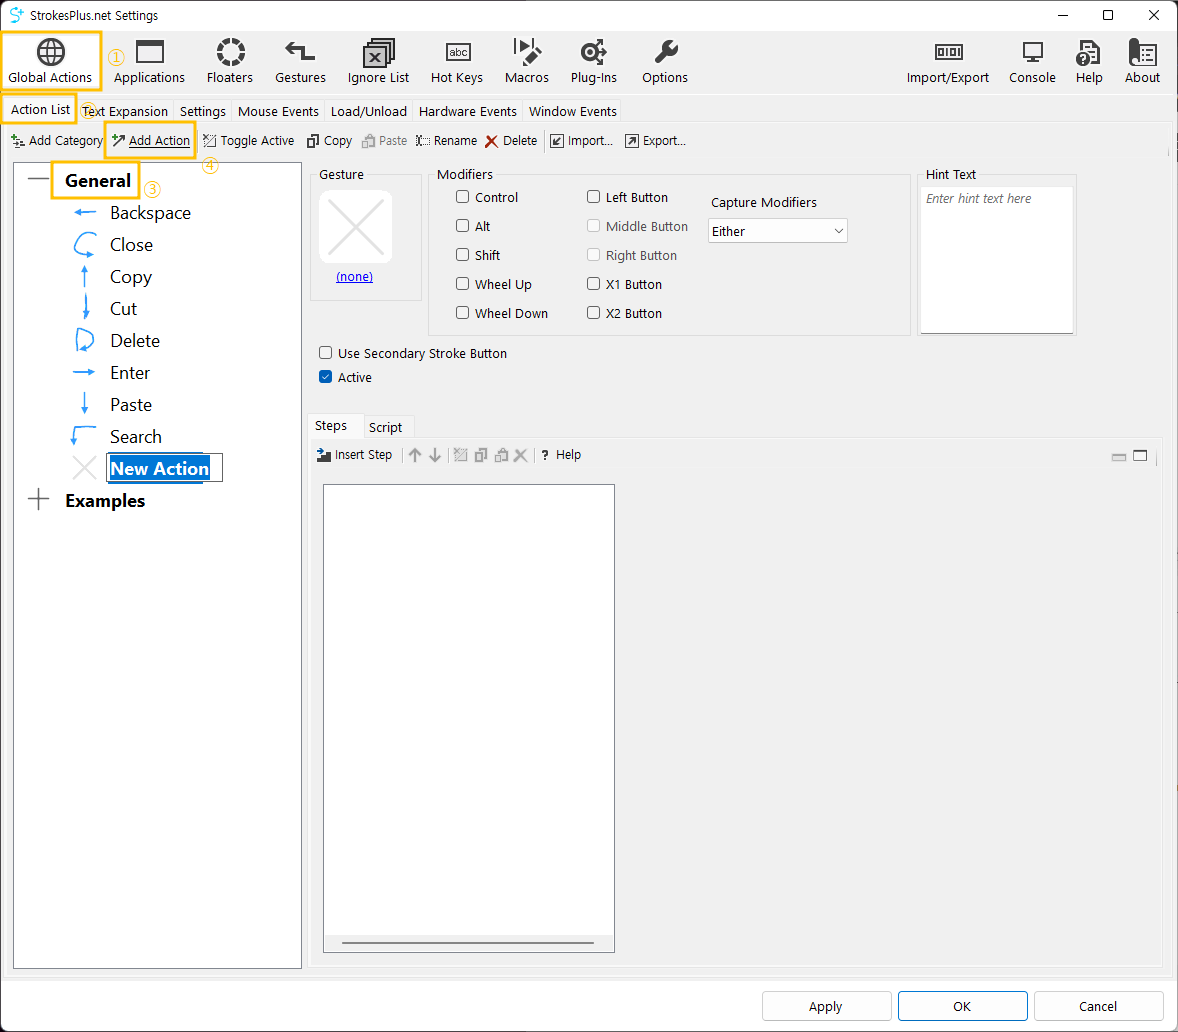Click Import... in the action toolbar
This screenshot has height=1032, width=1178.
(581, 140)
